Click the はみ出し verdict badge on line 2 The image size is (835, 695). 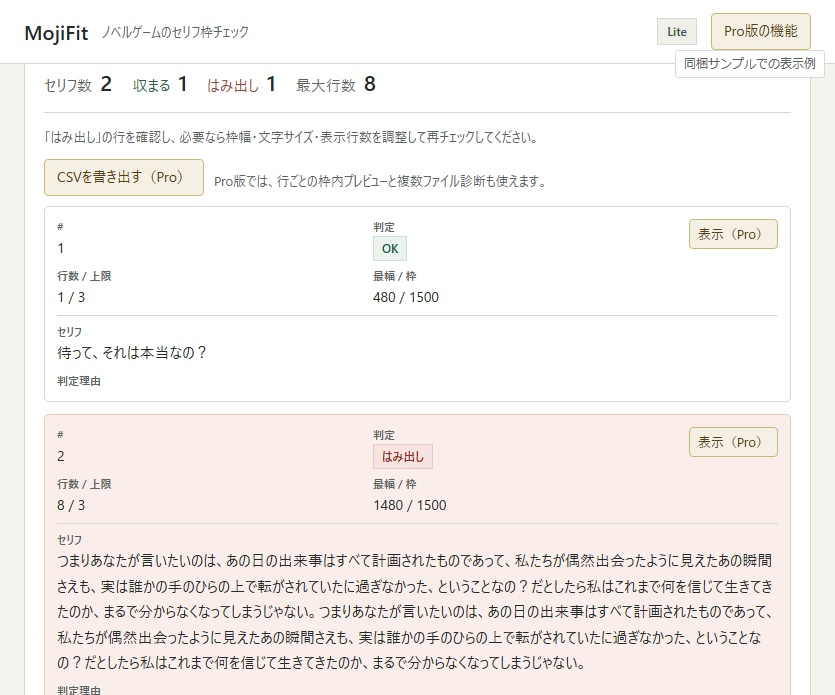pyautogui.click(x=403, y=456)
